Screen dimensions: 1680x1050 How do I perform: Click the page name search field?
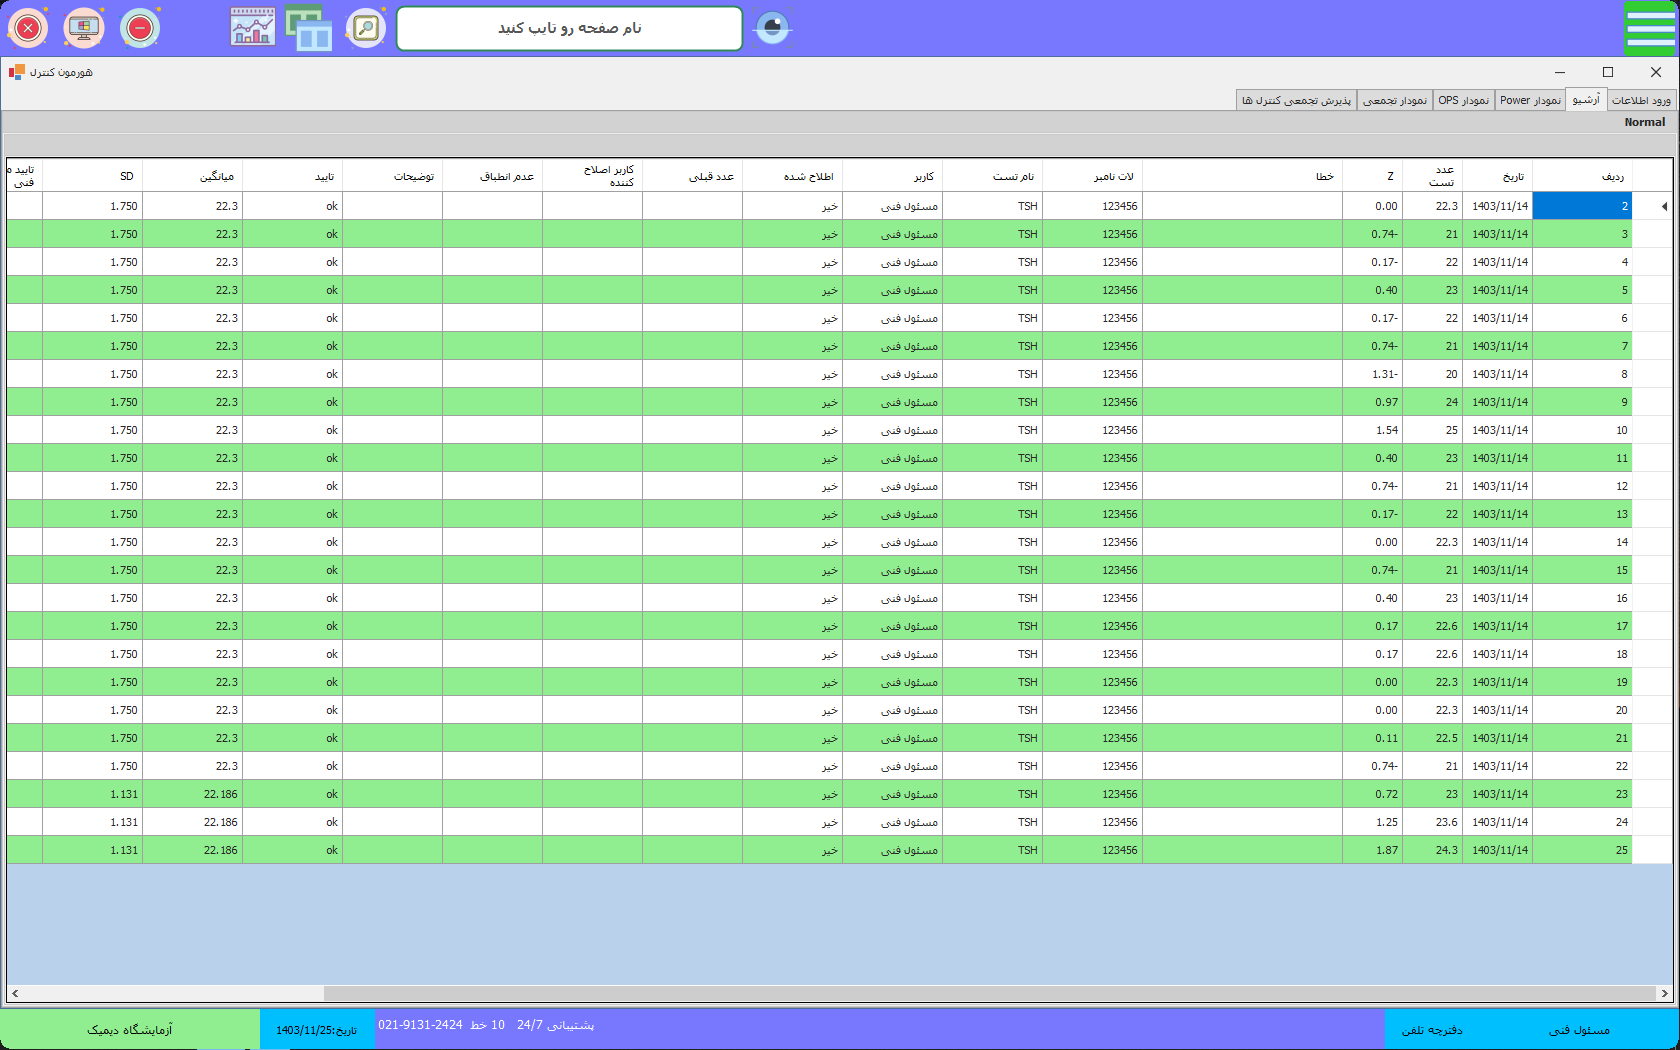click(569, 28)
